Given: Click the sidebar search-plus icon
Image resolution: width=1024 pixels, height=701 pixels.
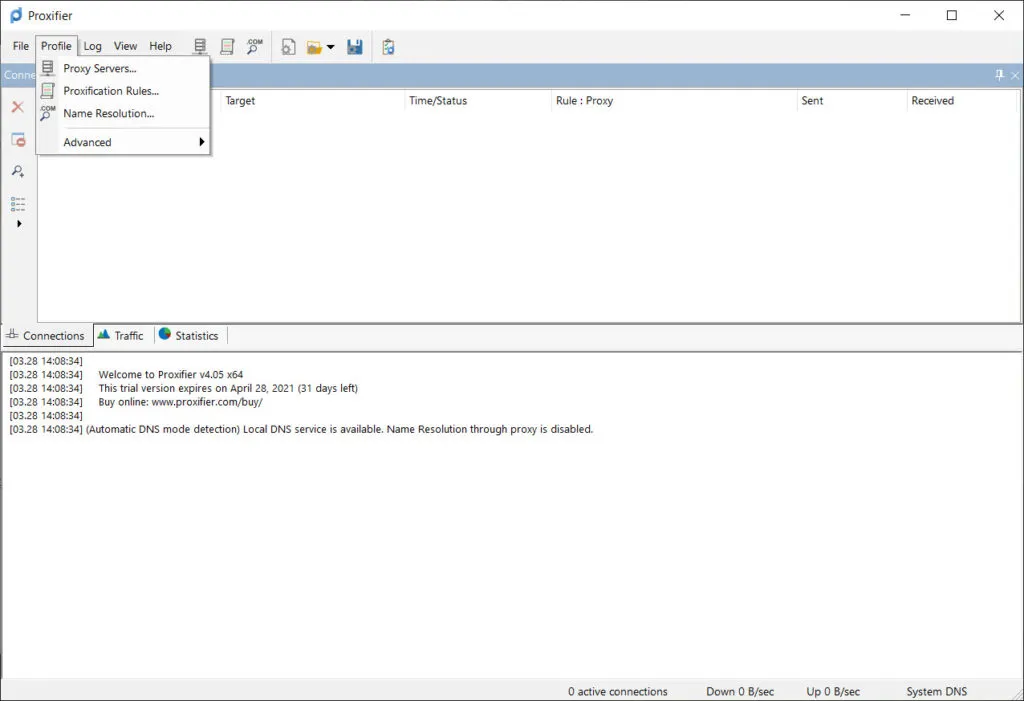Looking at the screenshot, I should coord(18,171).
